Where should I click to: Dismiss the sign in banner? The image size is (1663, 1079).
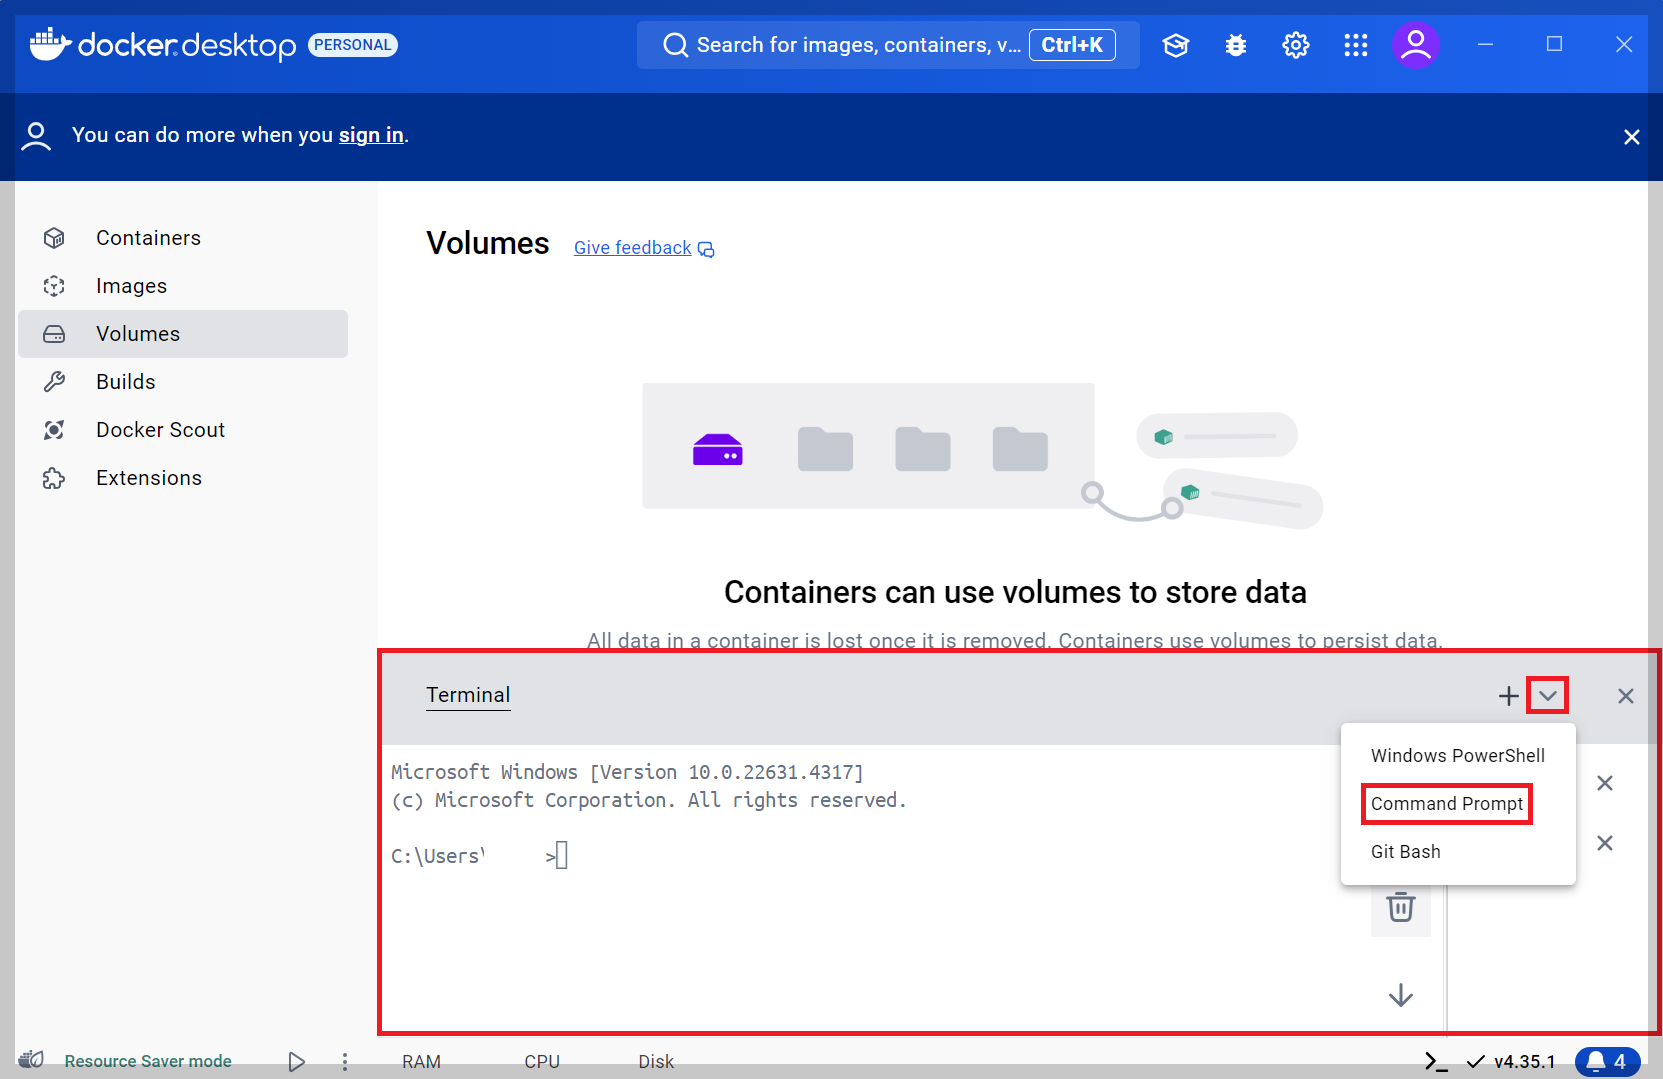1632,137
